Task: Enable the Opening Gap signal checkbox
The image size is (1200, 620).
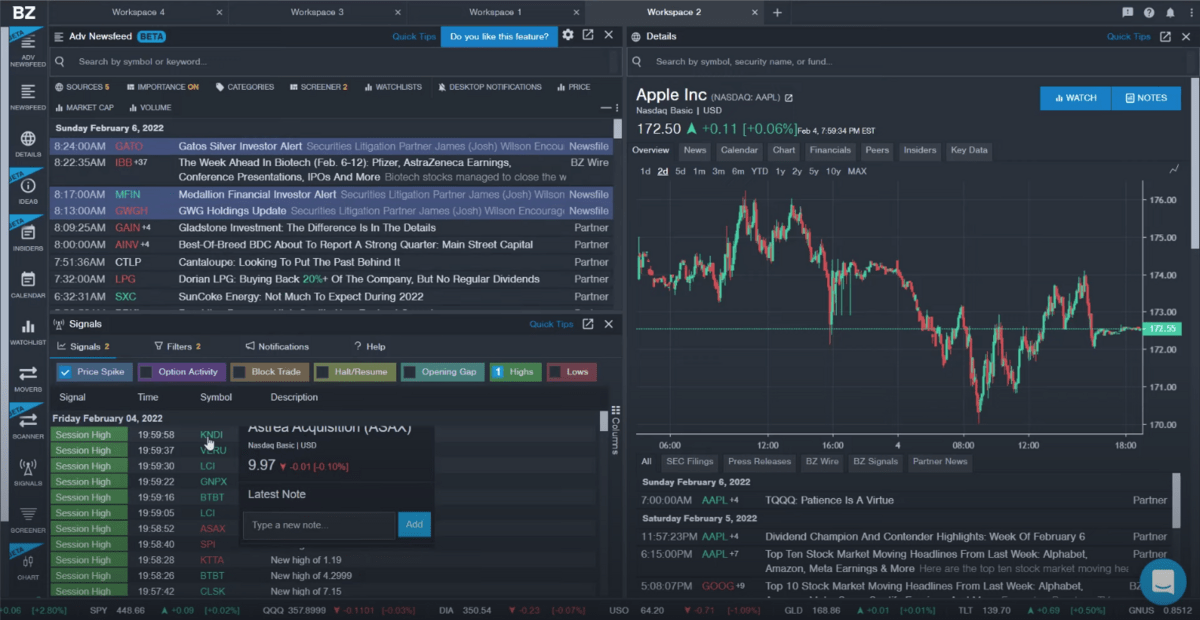Action: [x=409, y=372]
